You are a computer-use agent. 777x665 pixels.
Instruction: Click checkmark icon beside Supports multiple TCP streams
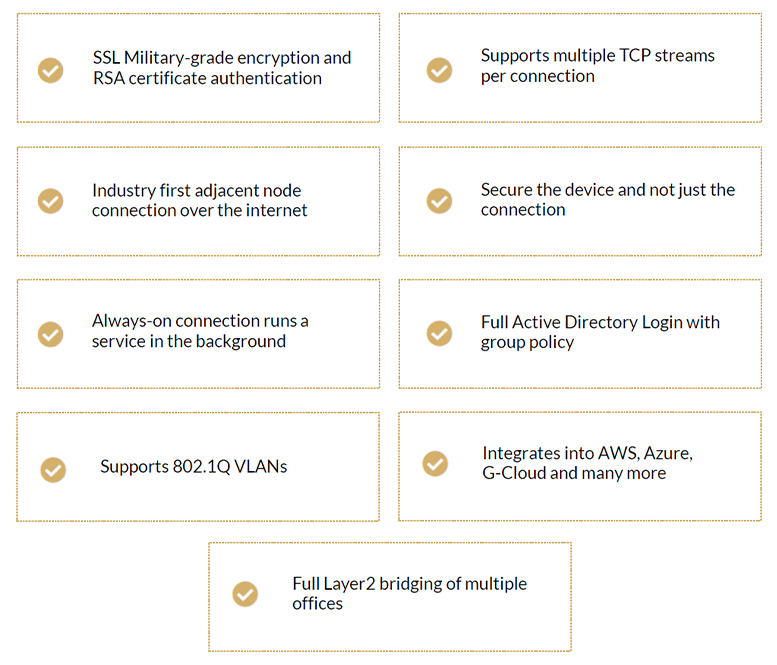(x=440, y=70)
